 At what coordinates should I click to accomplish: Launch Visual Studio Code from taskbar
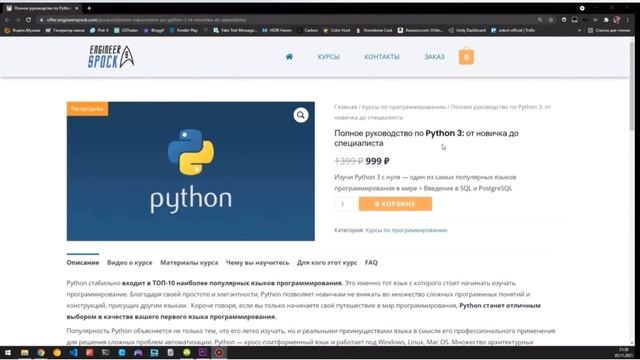click(x=73, y=353)
